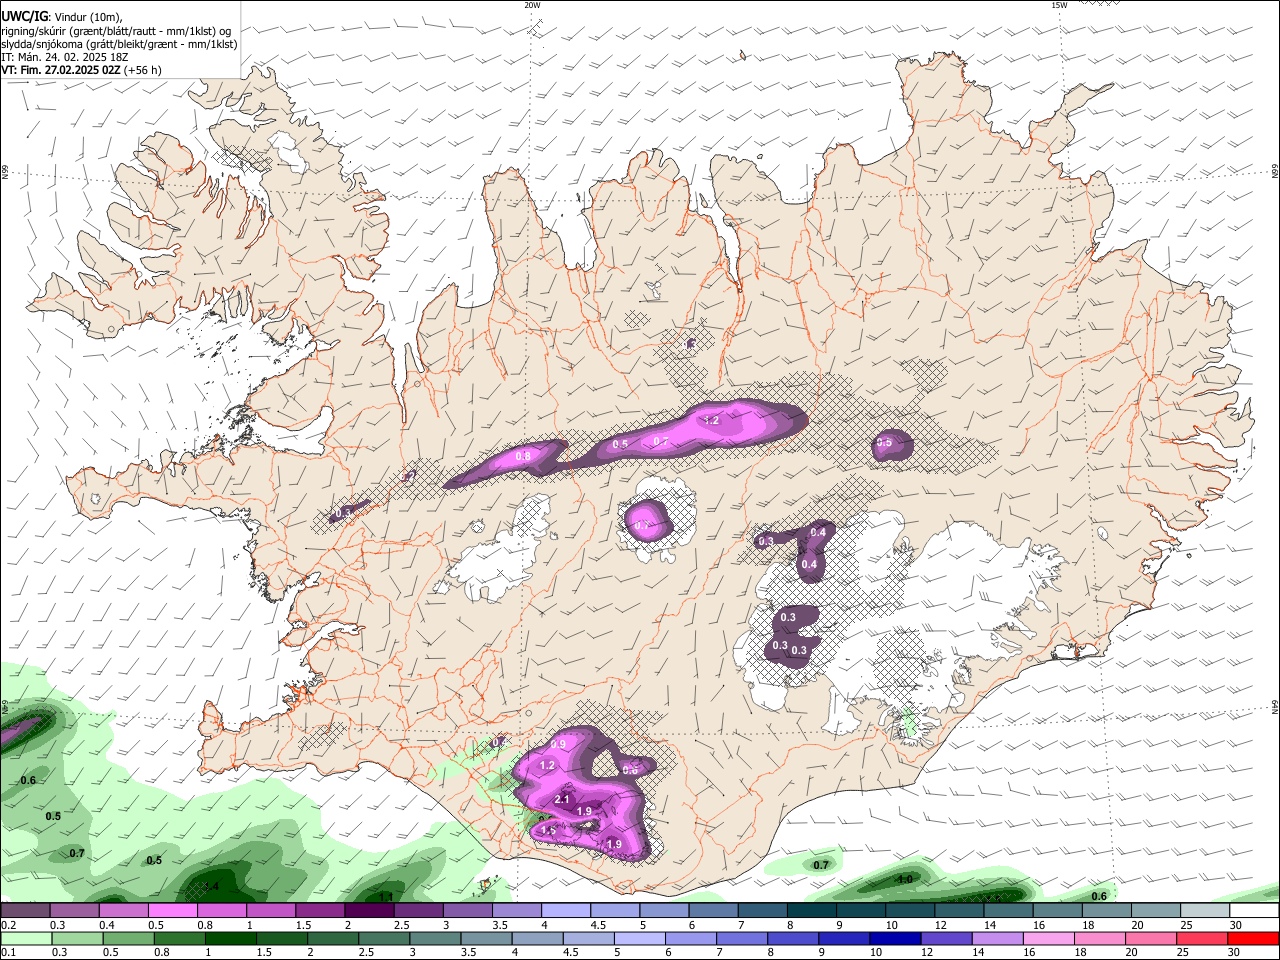Select the "30" label on the upper legend
This screenshot has height=960, width=1280.
[1235, 925]
